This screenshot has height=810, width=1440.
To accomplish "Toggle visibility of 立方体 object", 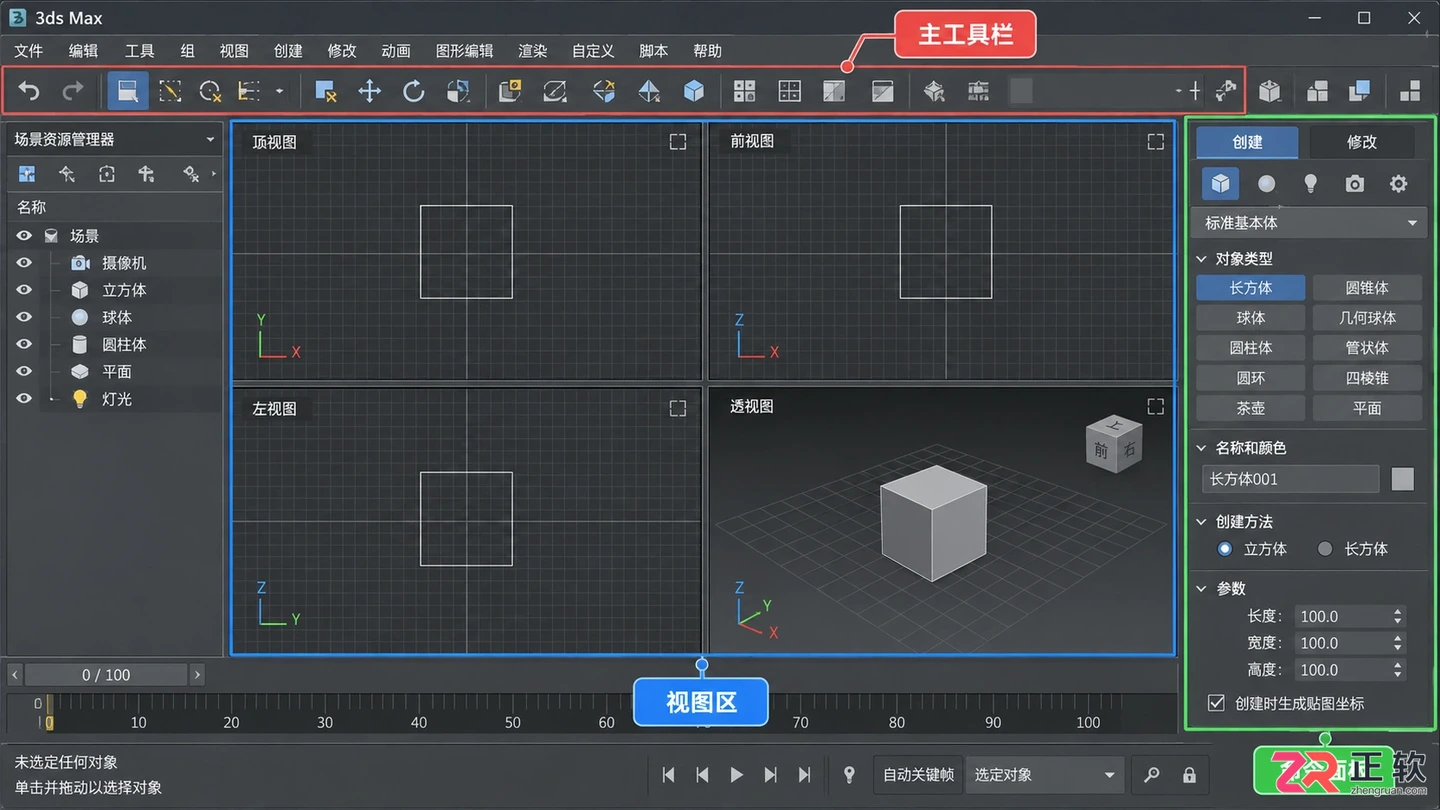I will click(24, 290).
